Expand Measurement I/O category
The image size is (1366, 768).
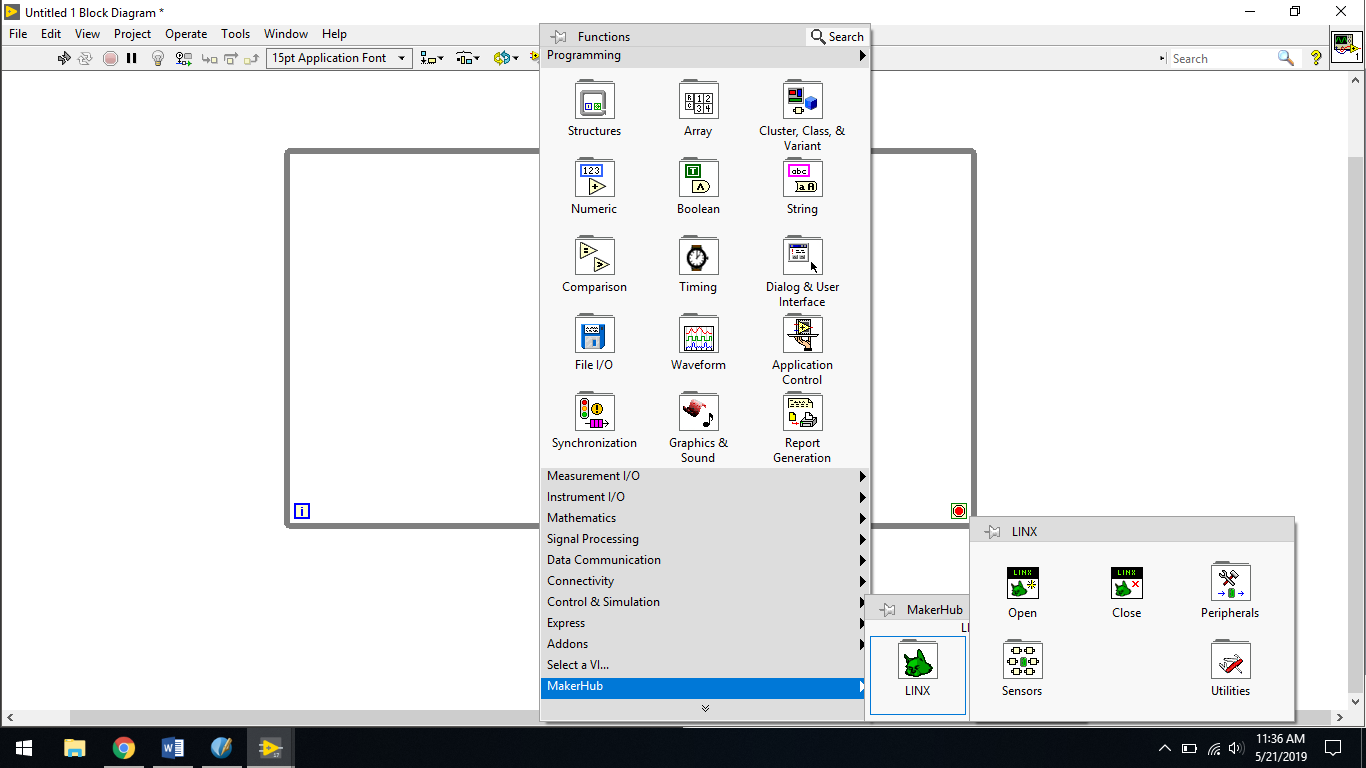(x=705, y=476)
